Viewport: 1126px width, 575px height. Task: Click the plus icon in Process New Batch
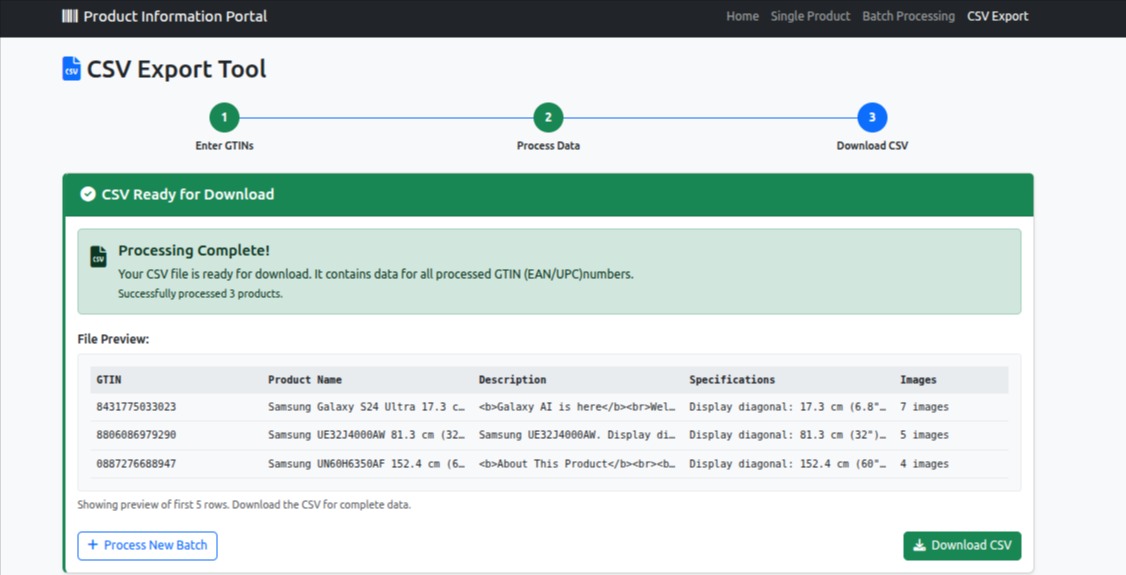93,546
